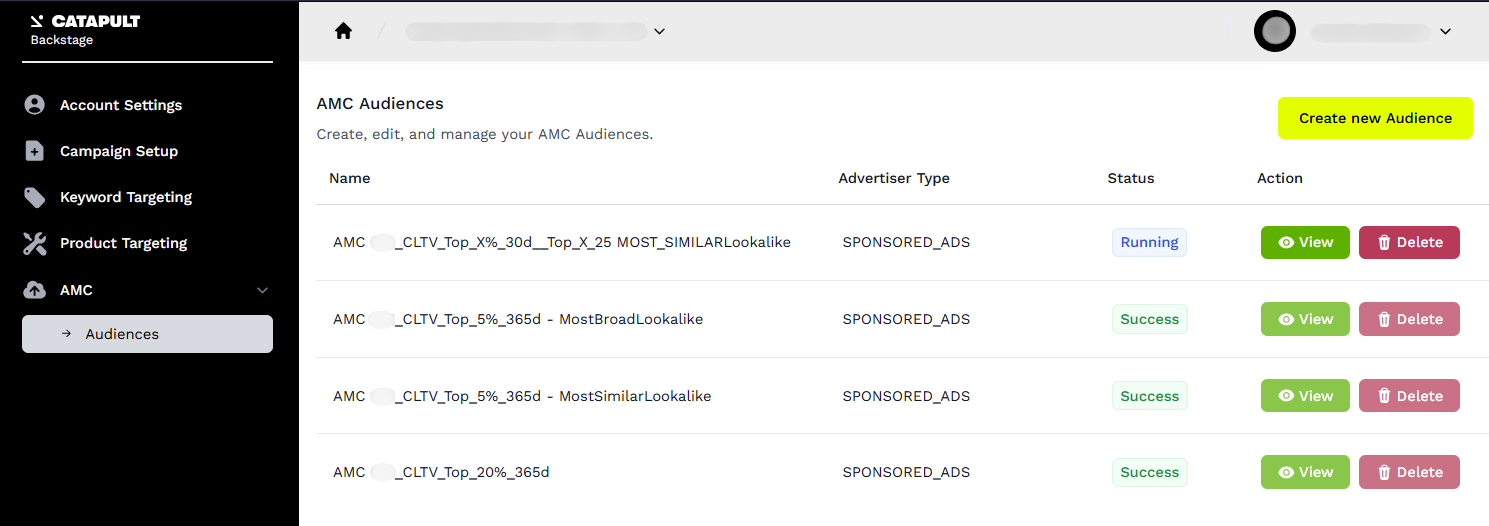Click the Campaign Setup document icon

35,151
